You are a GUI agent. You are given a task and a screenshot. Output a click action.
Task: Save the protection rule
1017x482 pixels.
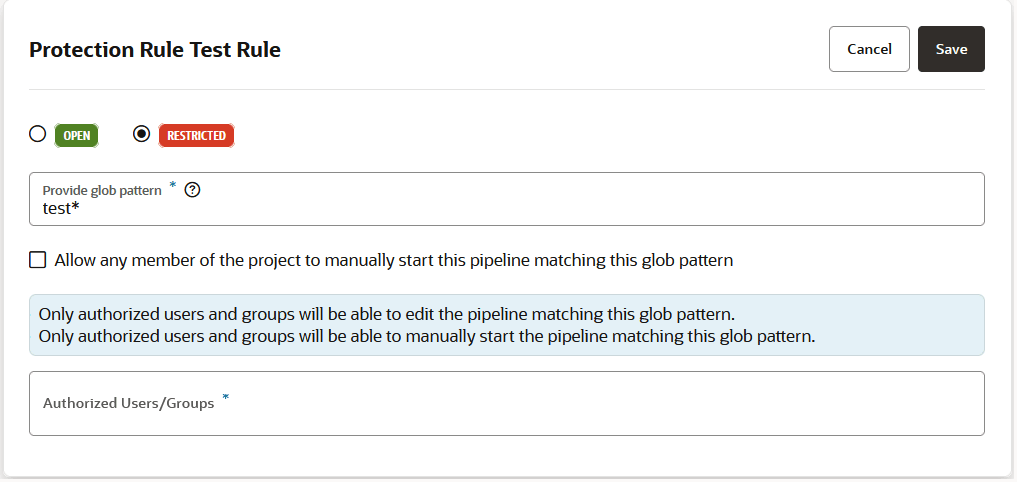951,49
